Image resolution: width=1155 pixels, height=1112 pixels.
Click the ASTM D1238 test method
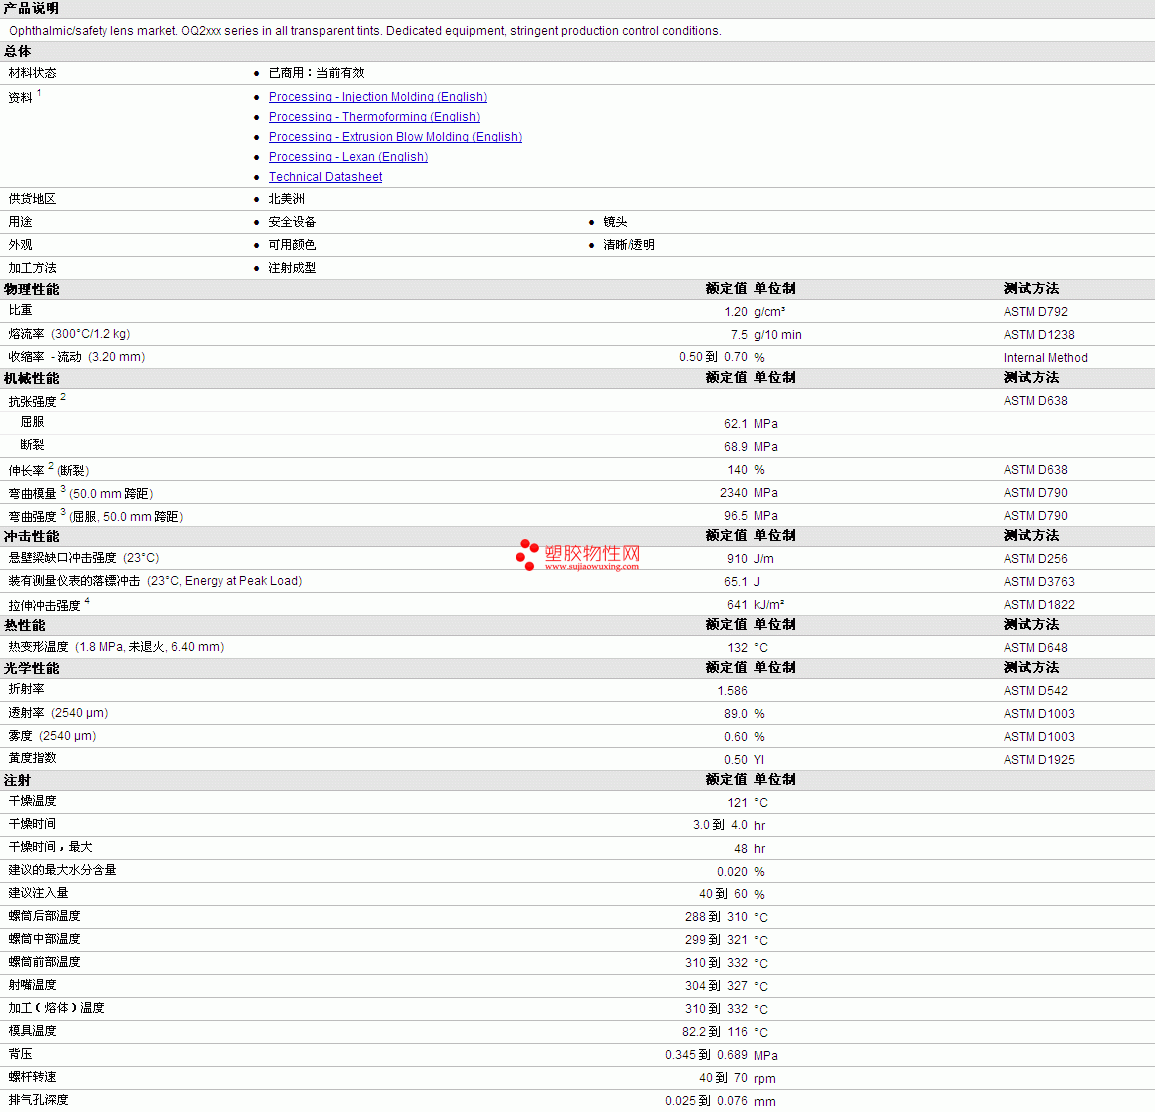1039,334
